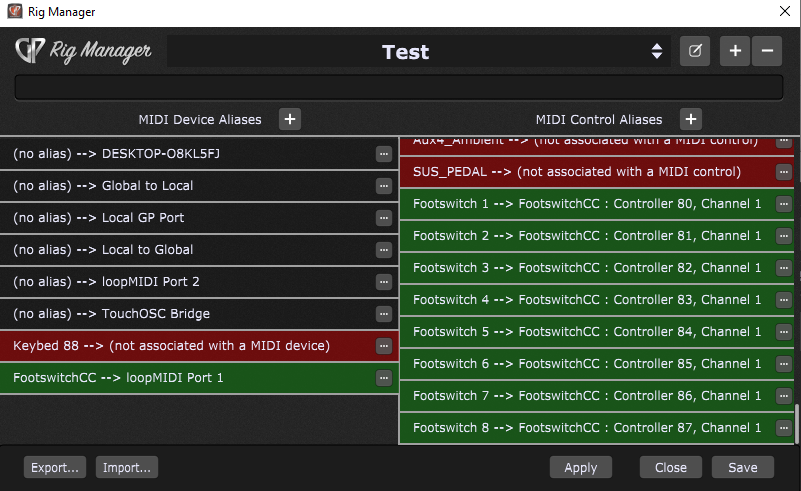Click the Export... button

click(55, 467)
